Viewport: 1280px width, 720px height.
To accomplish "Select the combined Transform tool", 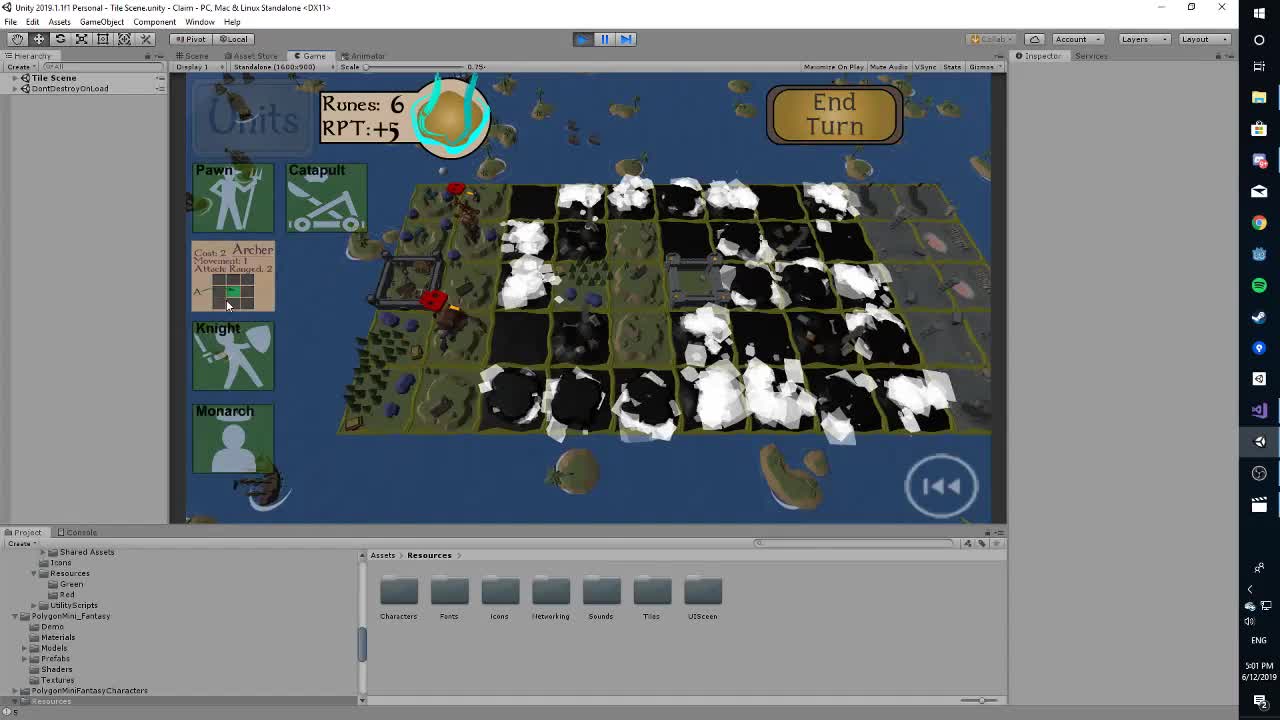I will pos(124,39).
